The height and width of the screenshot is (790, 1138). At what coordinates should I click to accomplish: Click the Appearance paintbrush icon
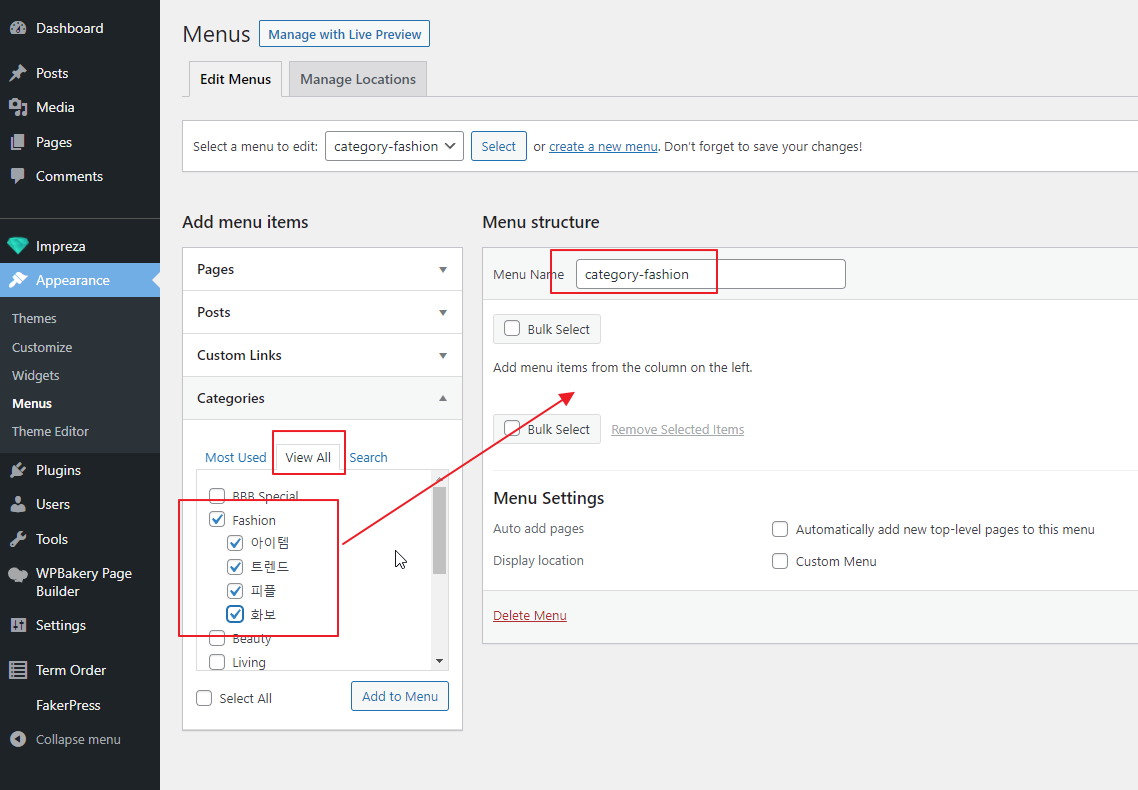pyautogui.click(x=18, y=280)
